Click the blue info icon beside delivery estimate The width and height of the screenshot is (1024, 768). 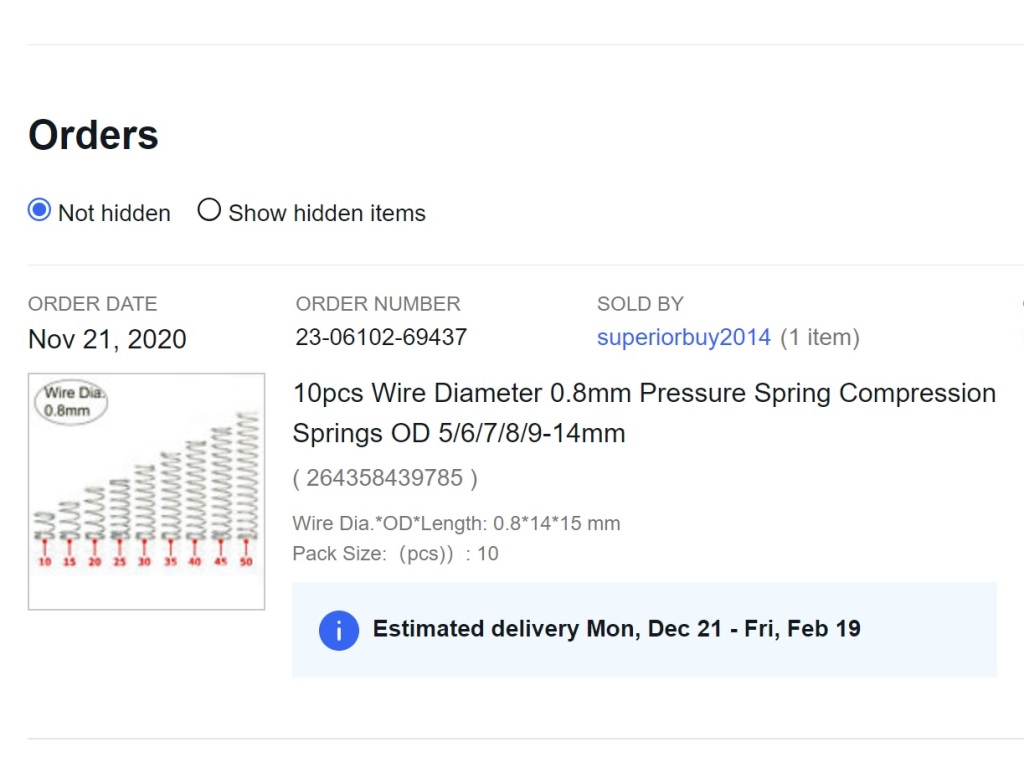point(339,630)
